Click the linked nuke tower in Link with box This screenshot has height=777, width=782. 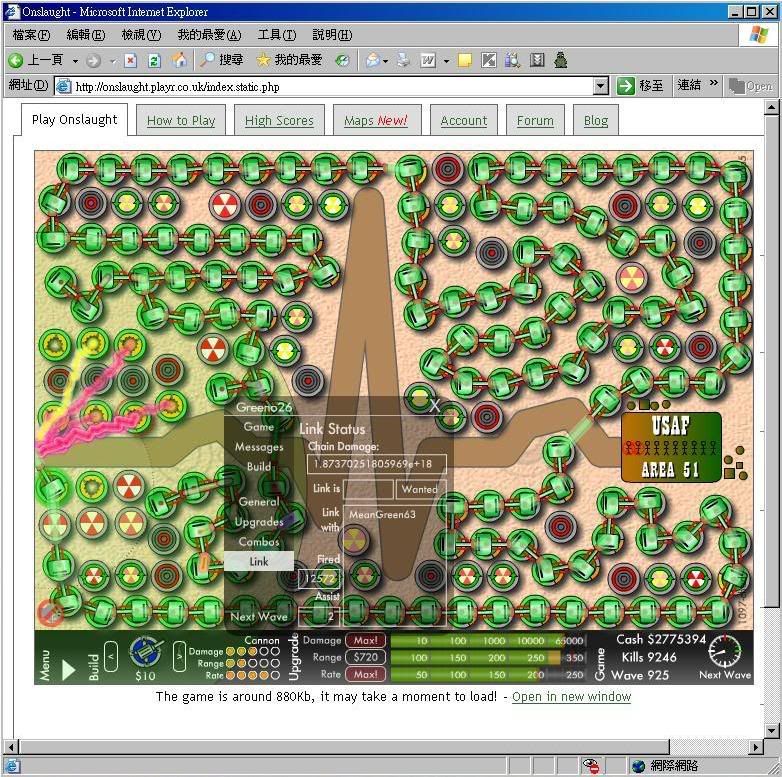354,539
